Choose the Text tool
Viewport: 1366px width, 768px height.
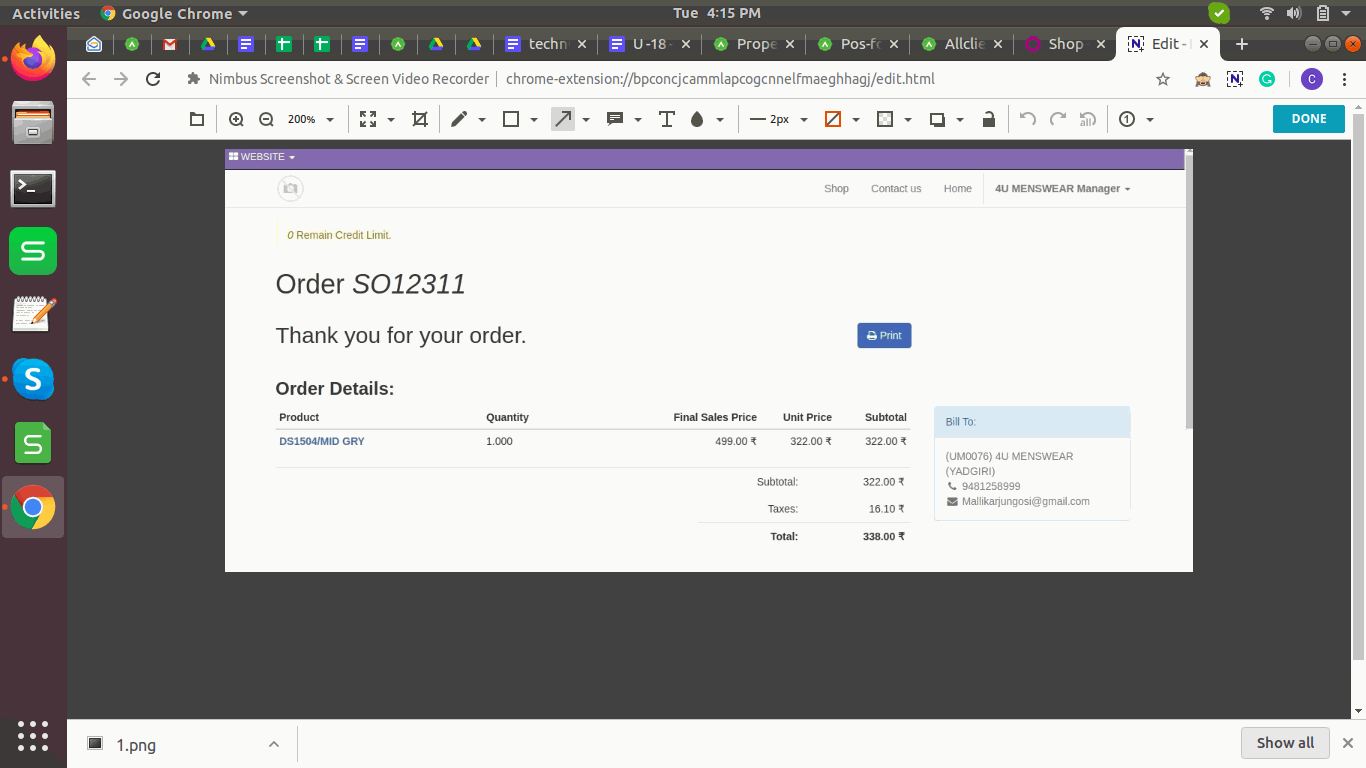(x=666, y=119)
